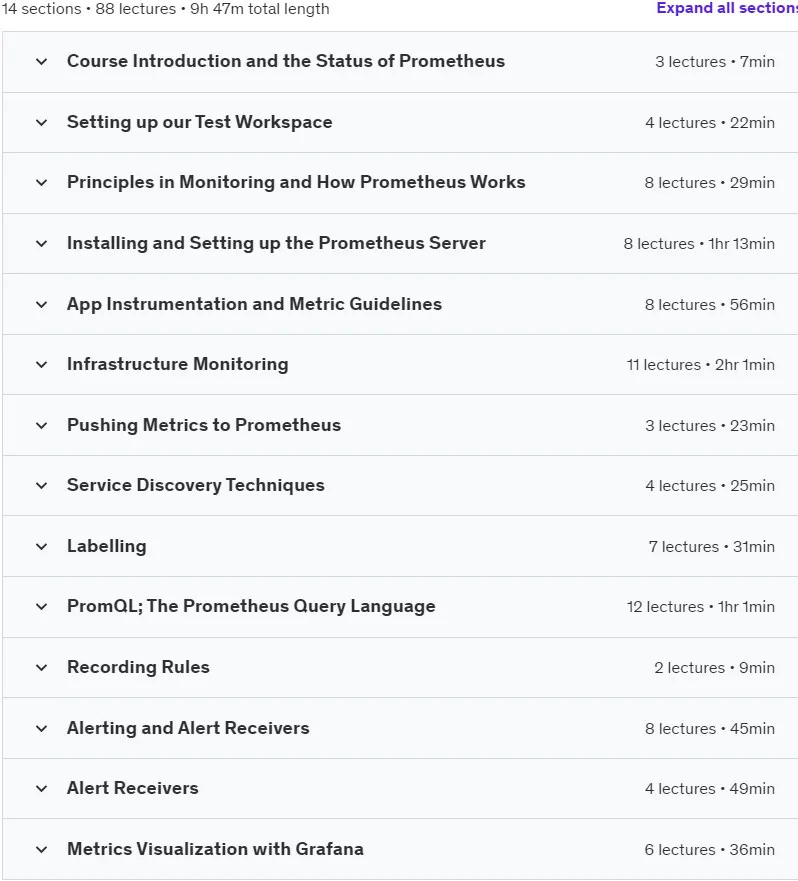Expand the Recording Rules chevron
Image resolution: width=798 pixels, height=881 pixels.
pyautogui.click(x=42, y=667)
